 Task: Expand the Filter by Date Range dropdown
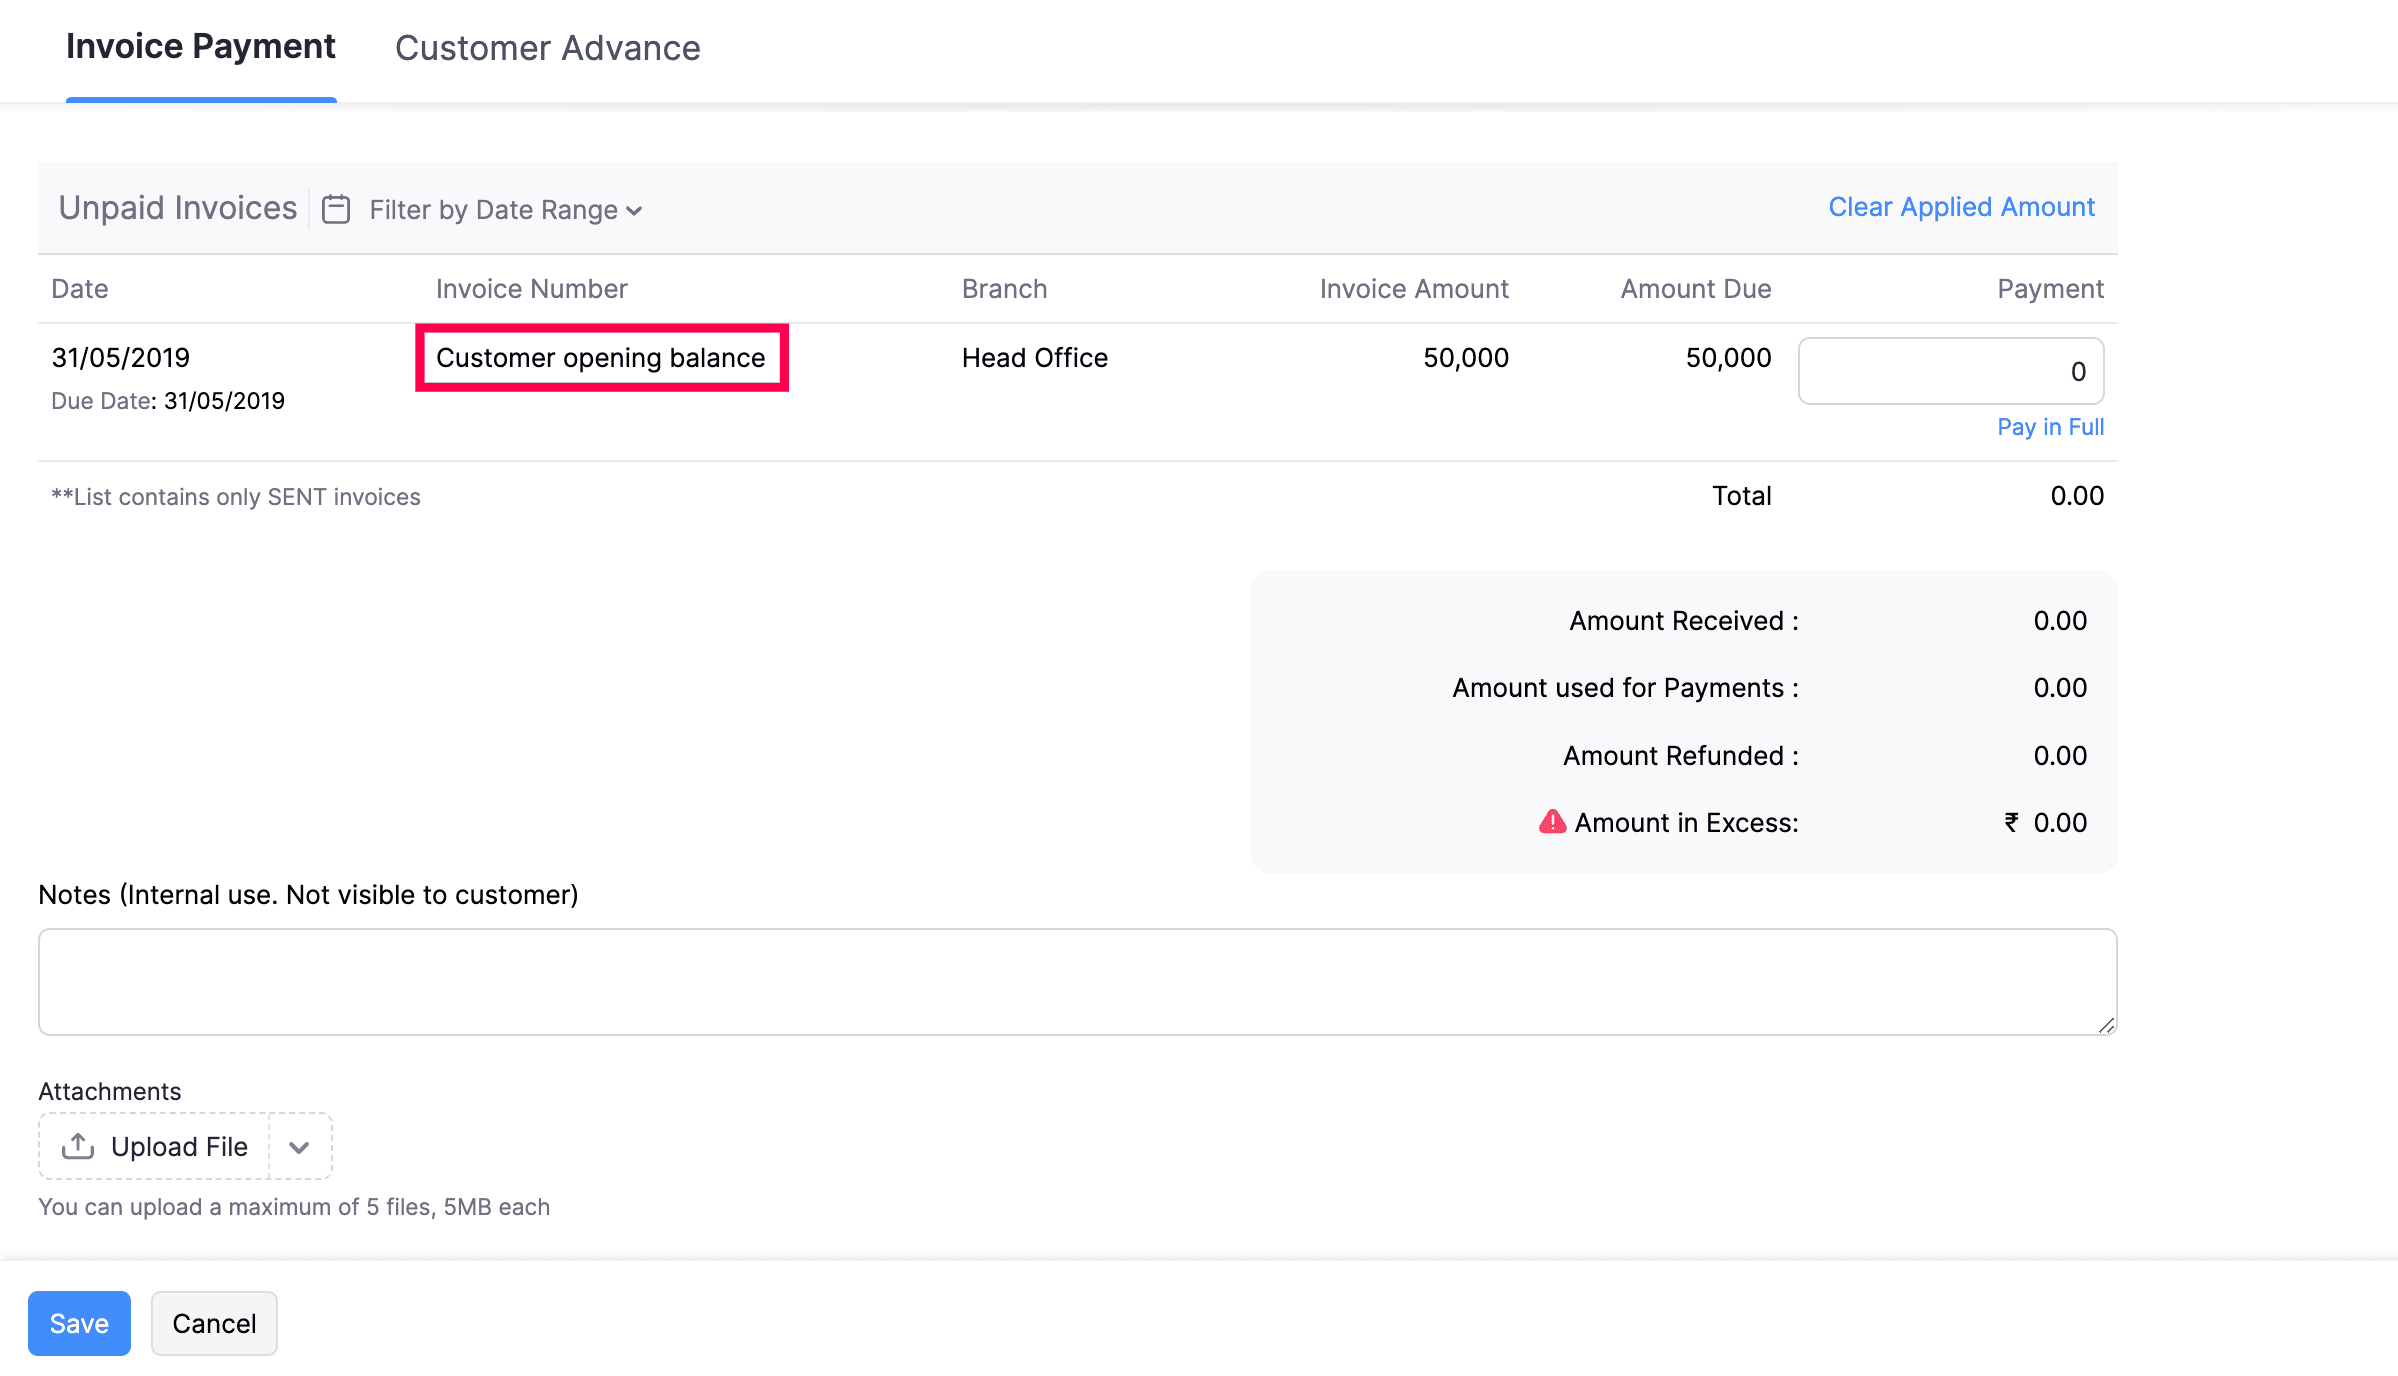point(506,210)
